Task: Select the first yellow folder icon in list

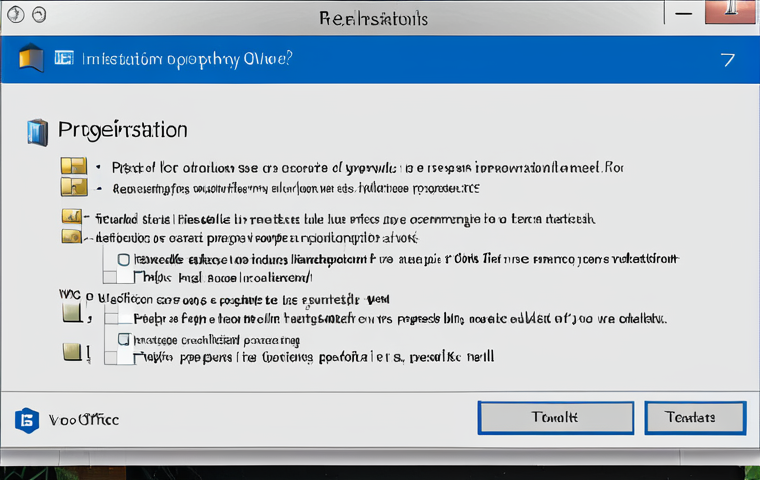Action: 74,166
